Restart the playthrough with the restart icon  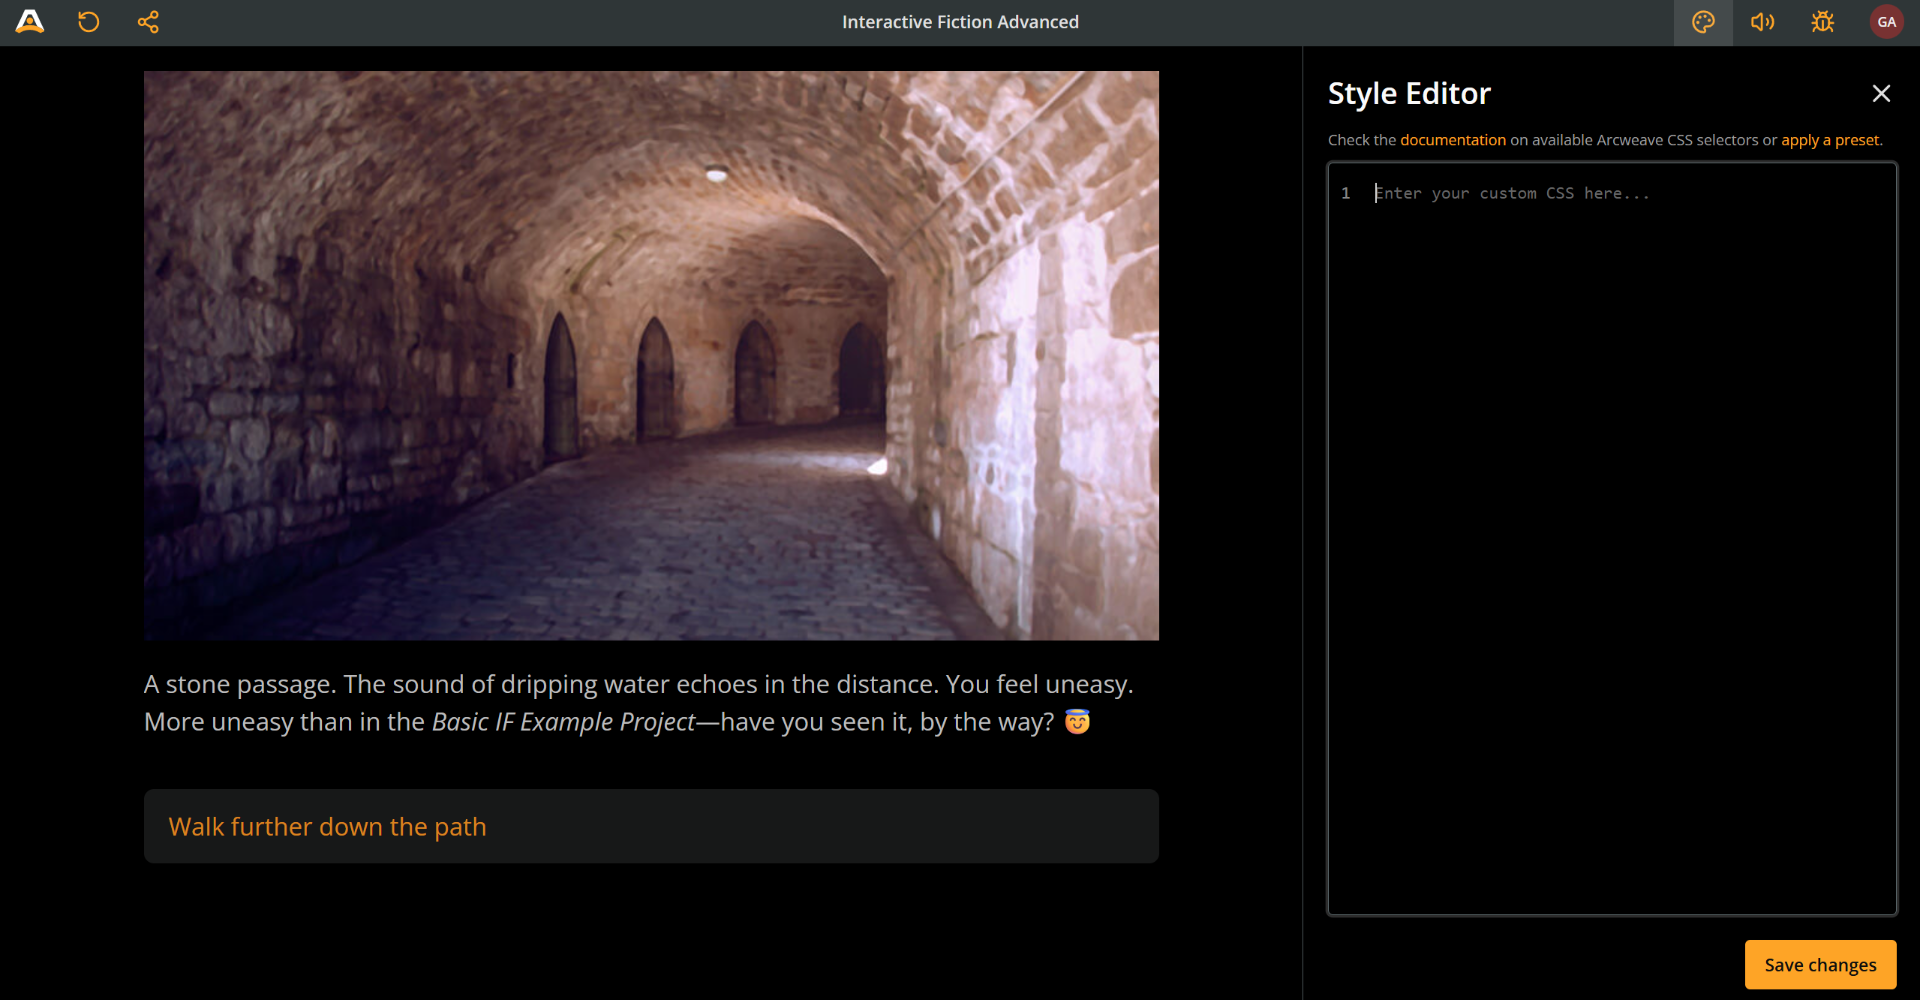(88, 21)
